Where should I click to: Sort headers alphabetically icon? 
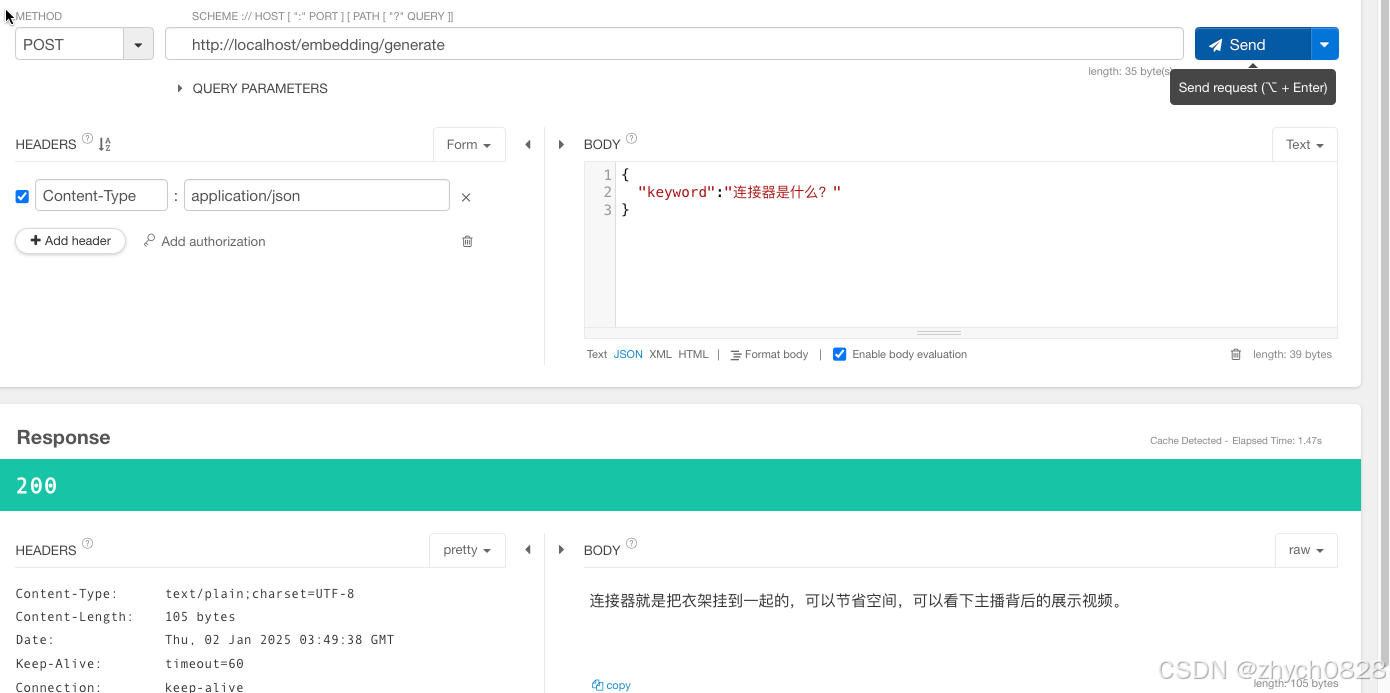tap(104, 145)
